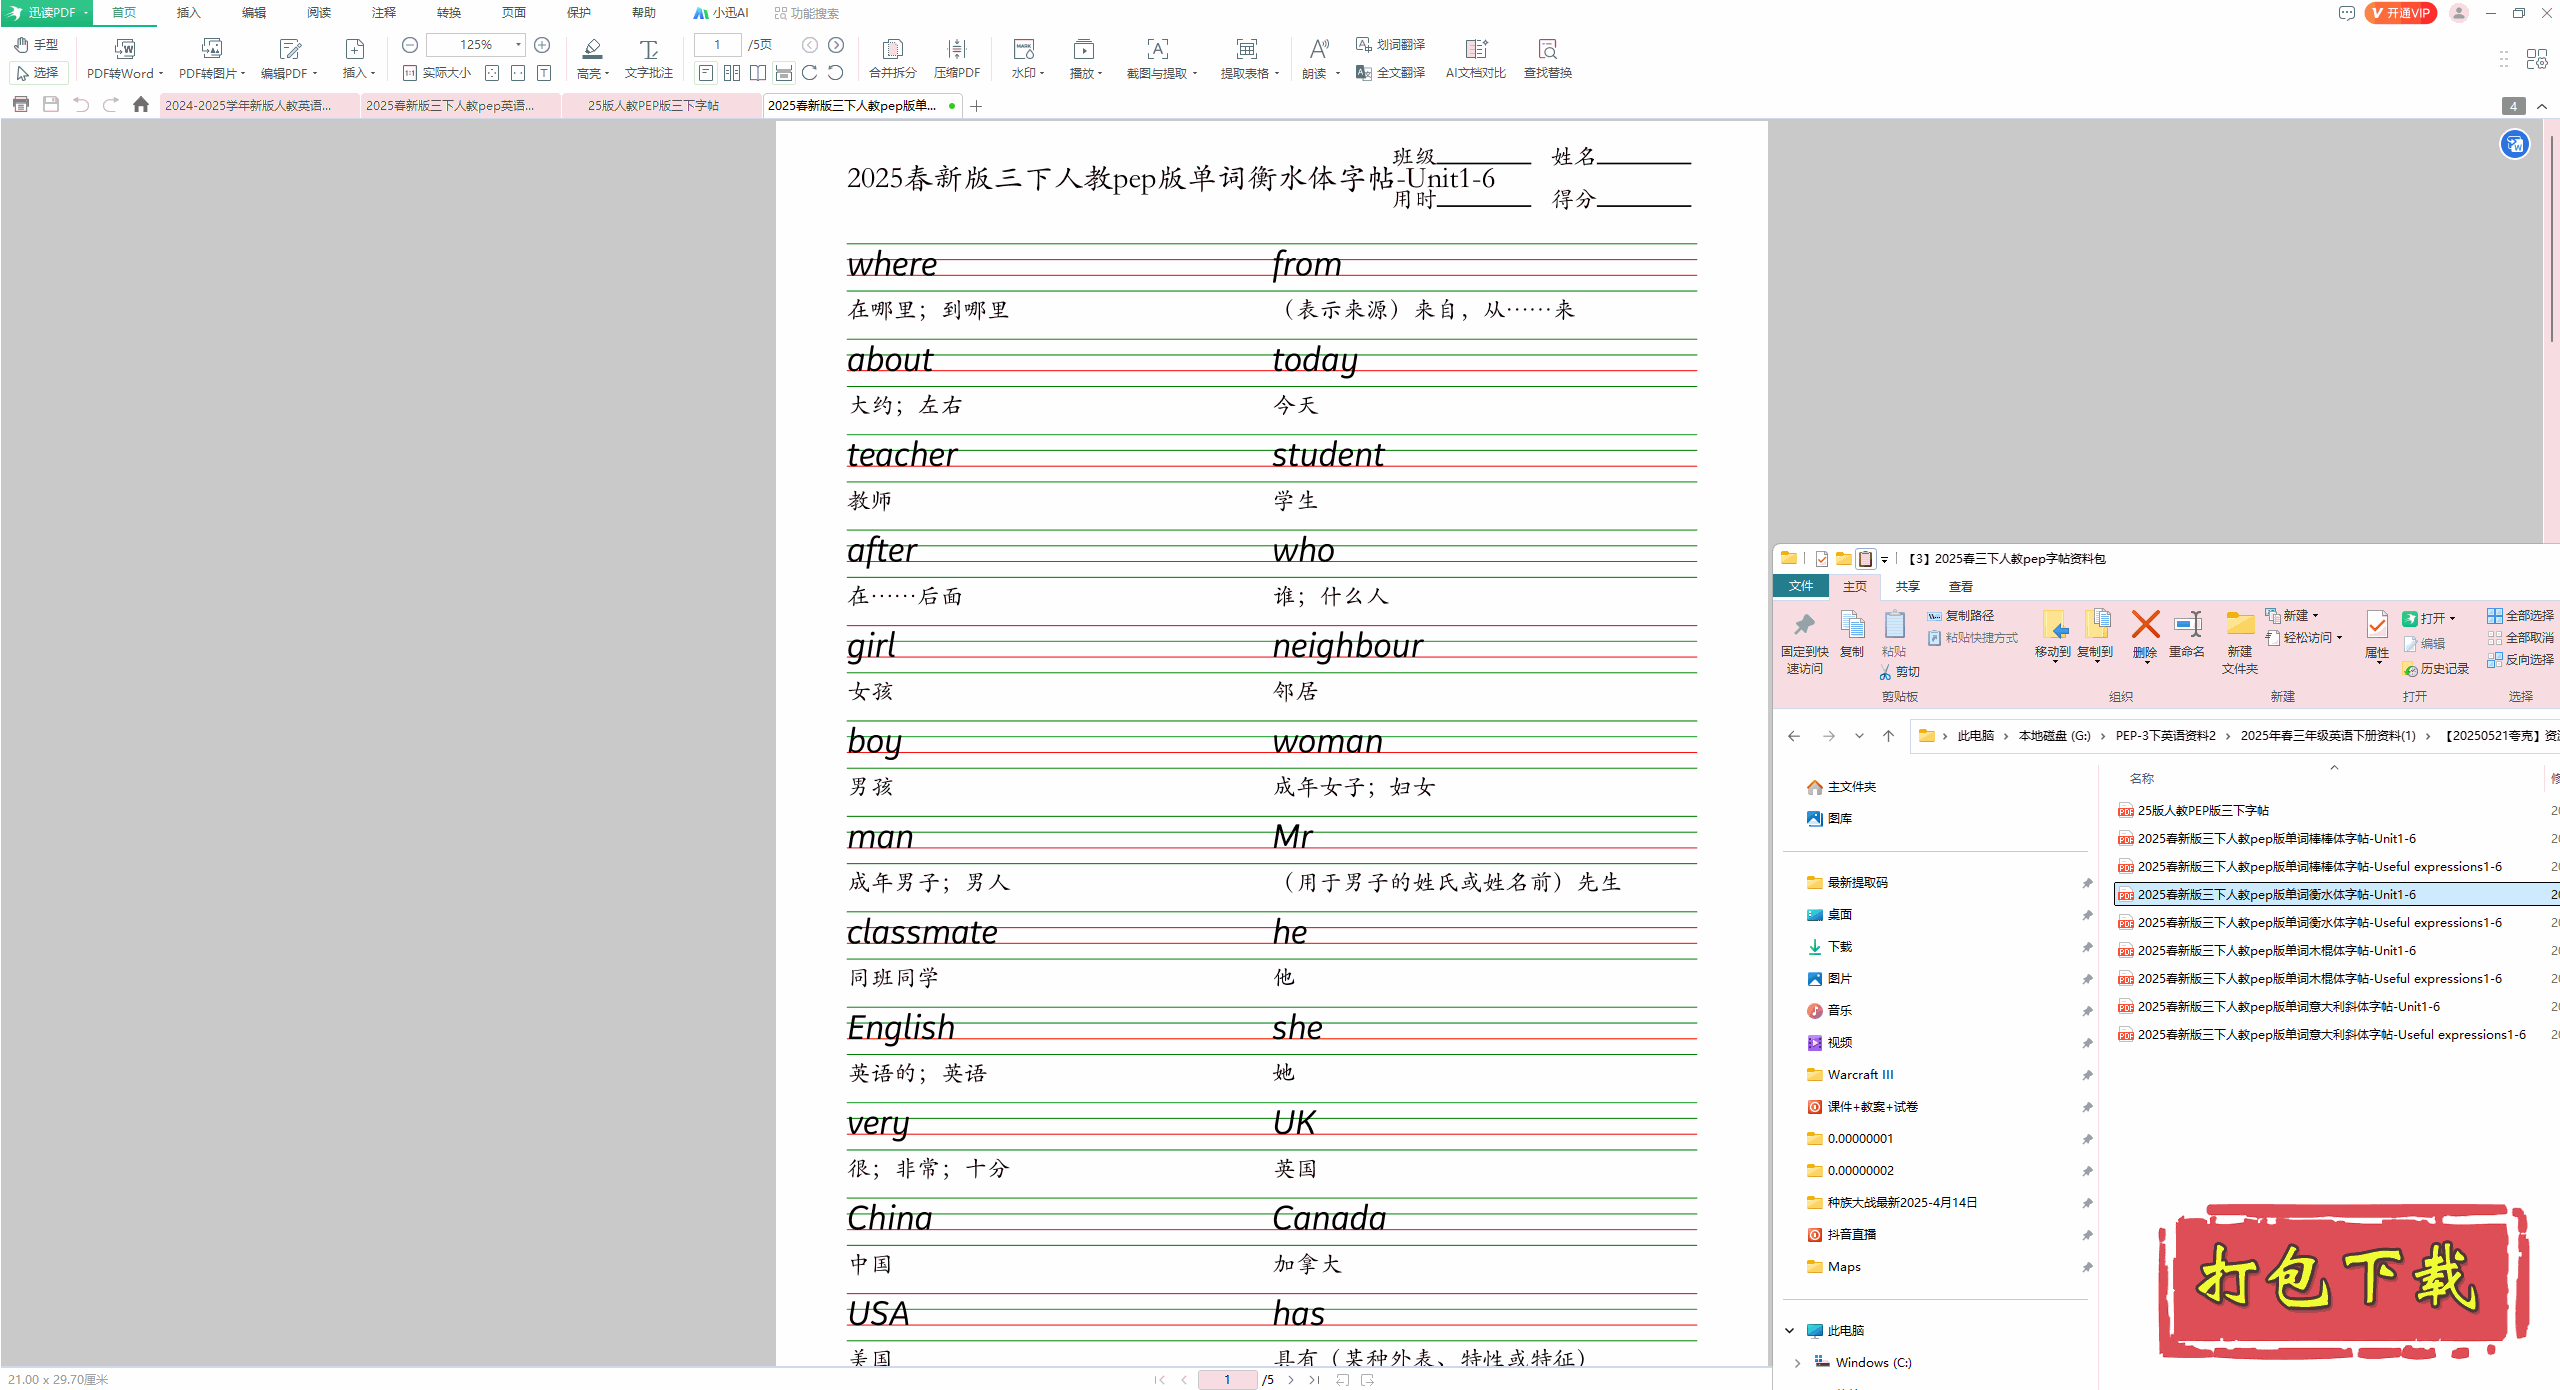Image resolution: width=2560 pixels, height=1390 pixels.
Task: Open 小迅AI assistant
Action: click(721, 13)
